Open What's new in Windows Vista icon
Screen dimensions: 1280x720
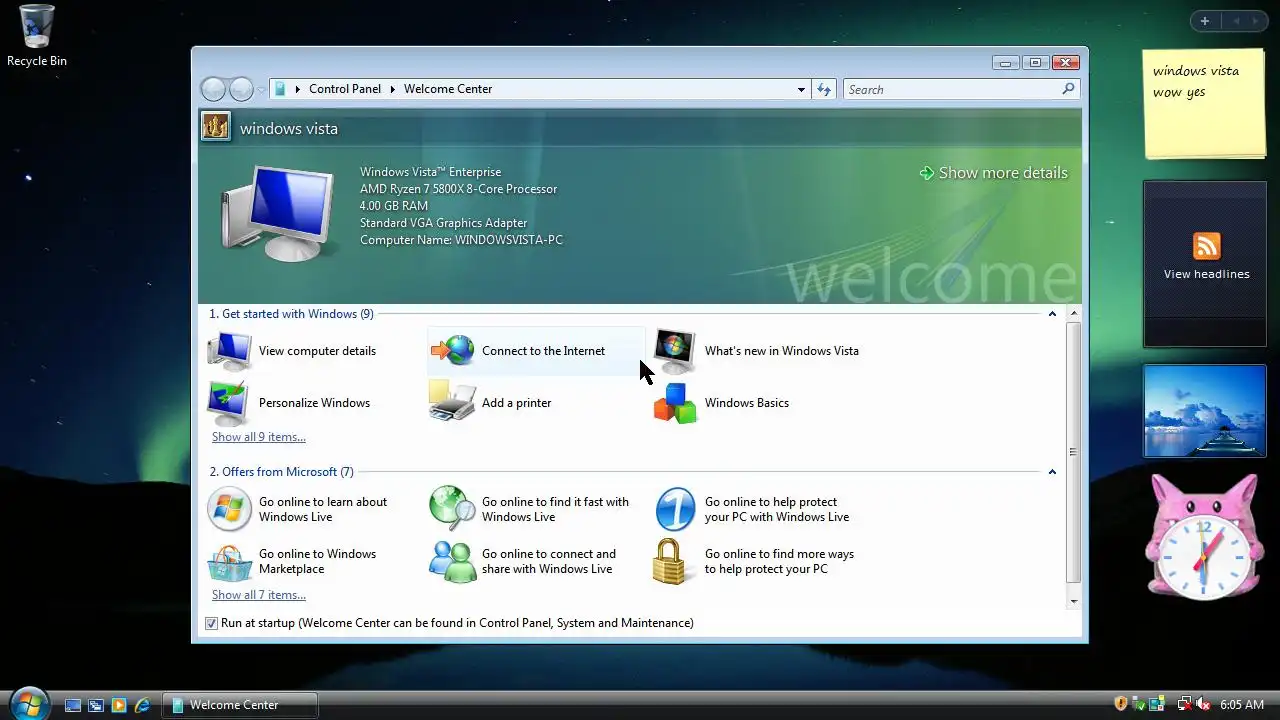click(x=675, y=351)
